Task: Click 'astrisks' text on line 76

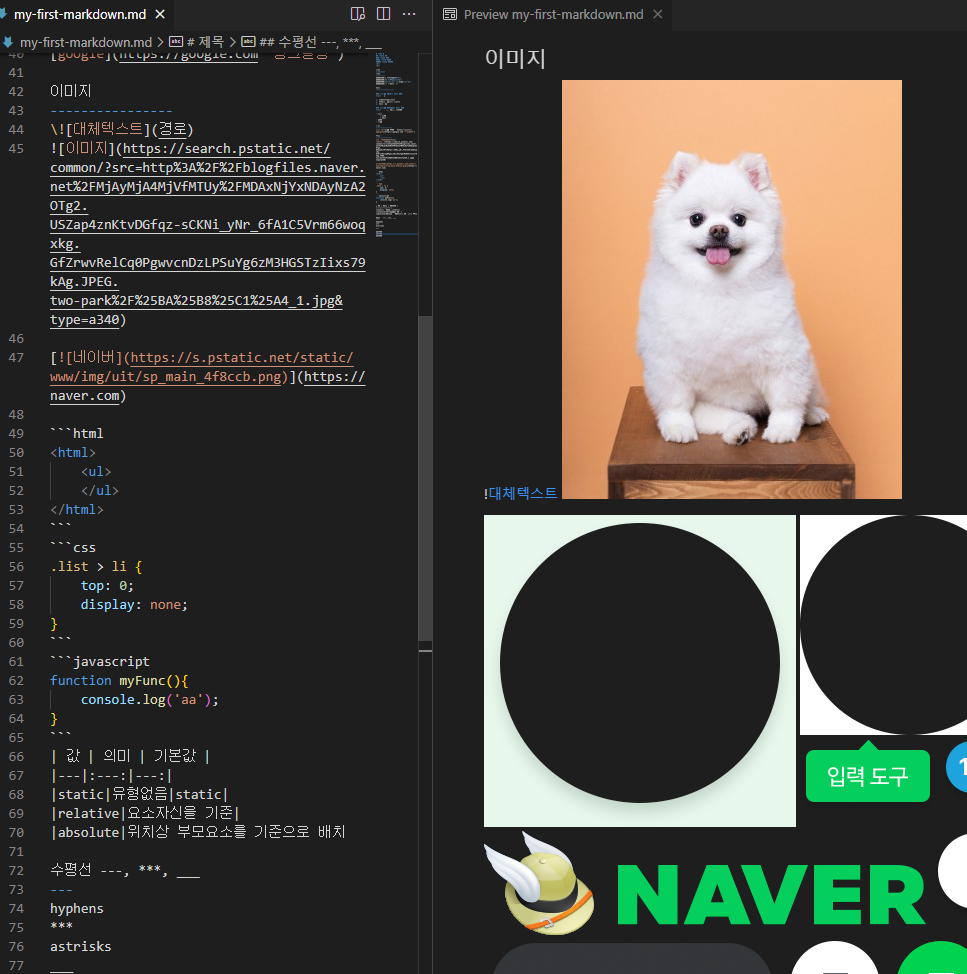Action: pyautogui.click(x=81, y=947)
